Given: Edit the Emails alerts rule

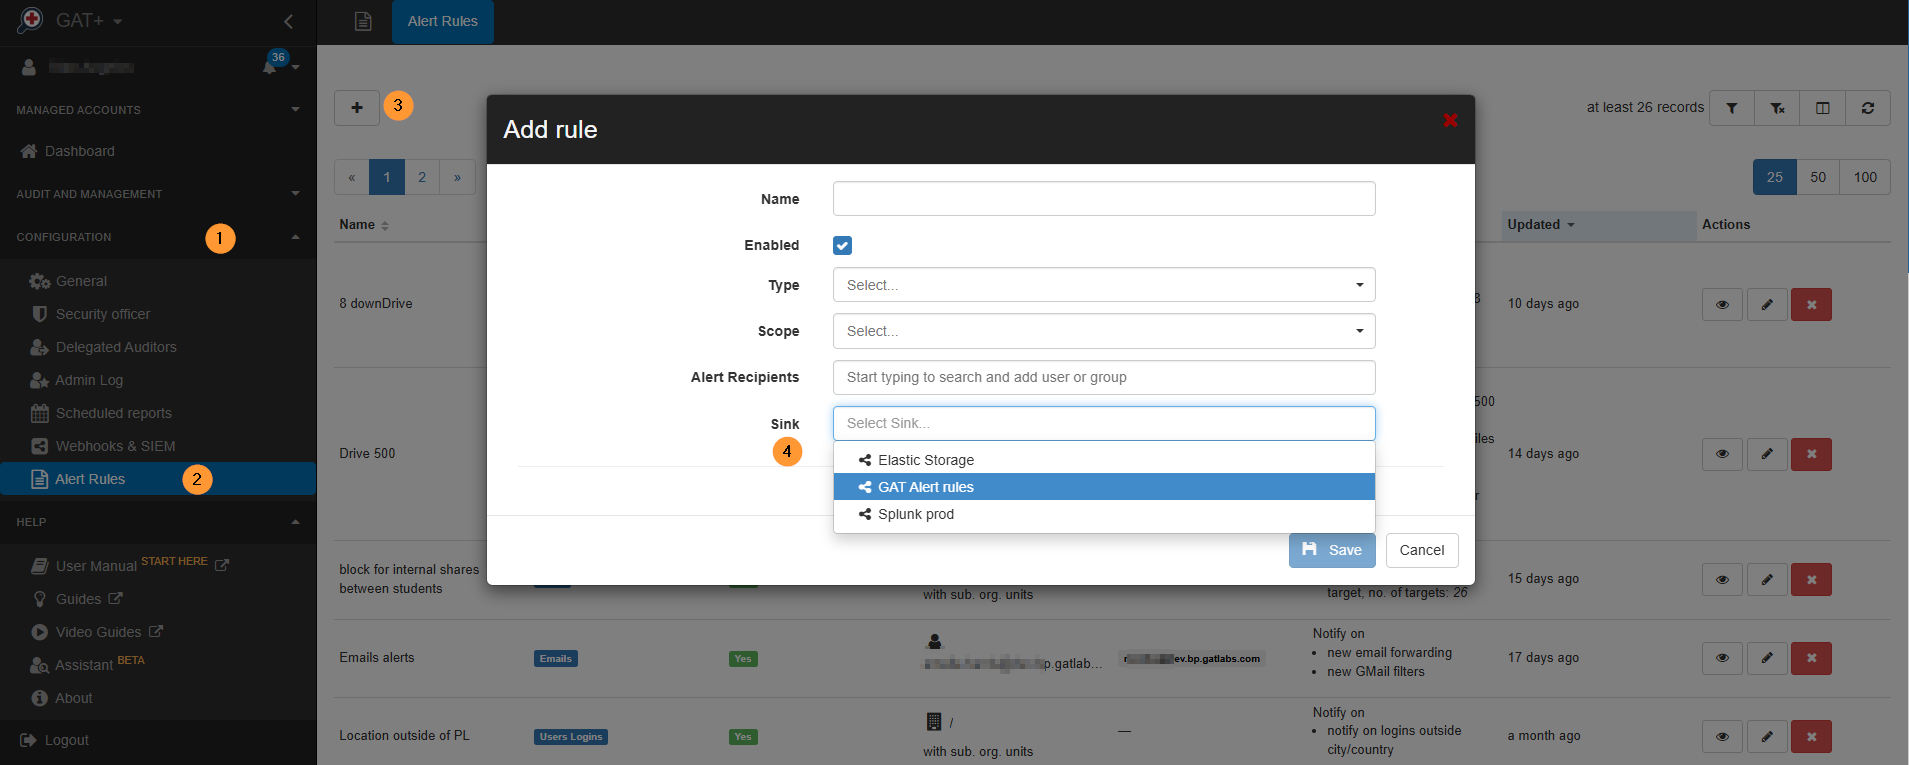Looking at the screenshot, I should 1767,658.
